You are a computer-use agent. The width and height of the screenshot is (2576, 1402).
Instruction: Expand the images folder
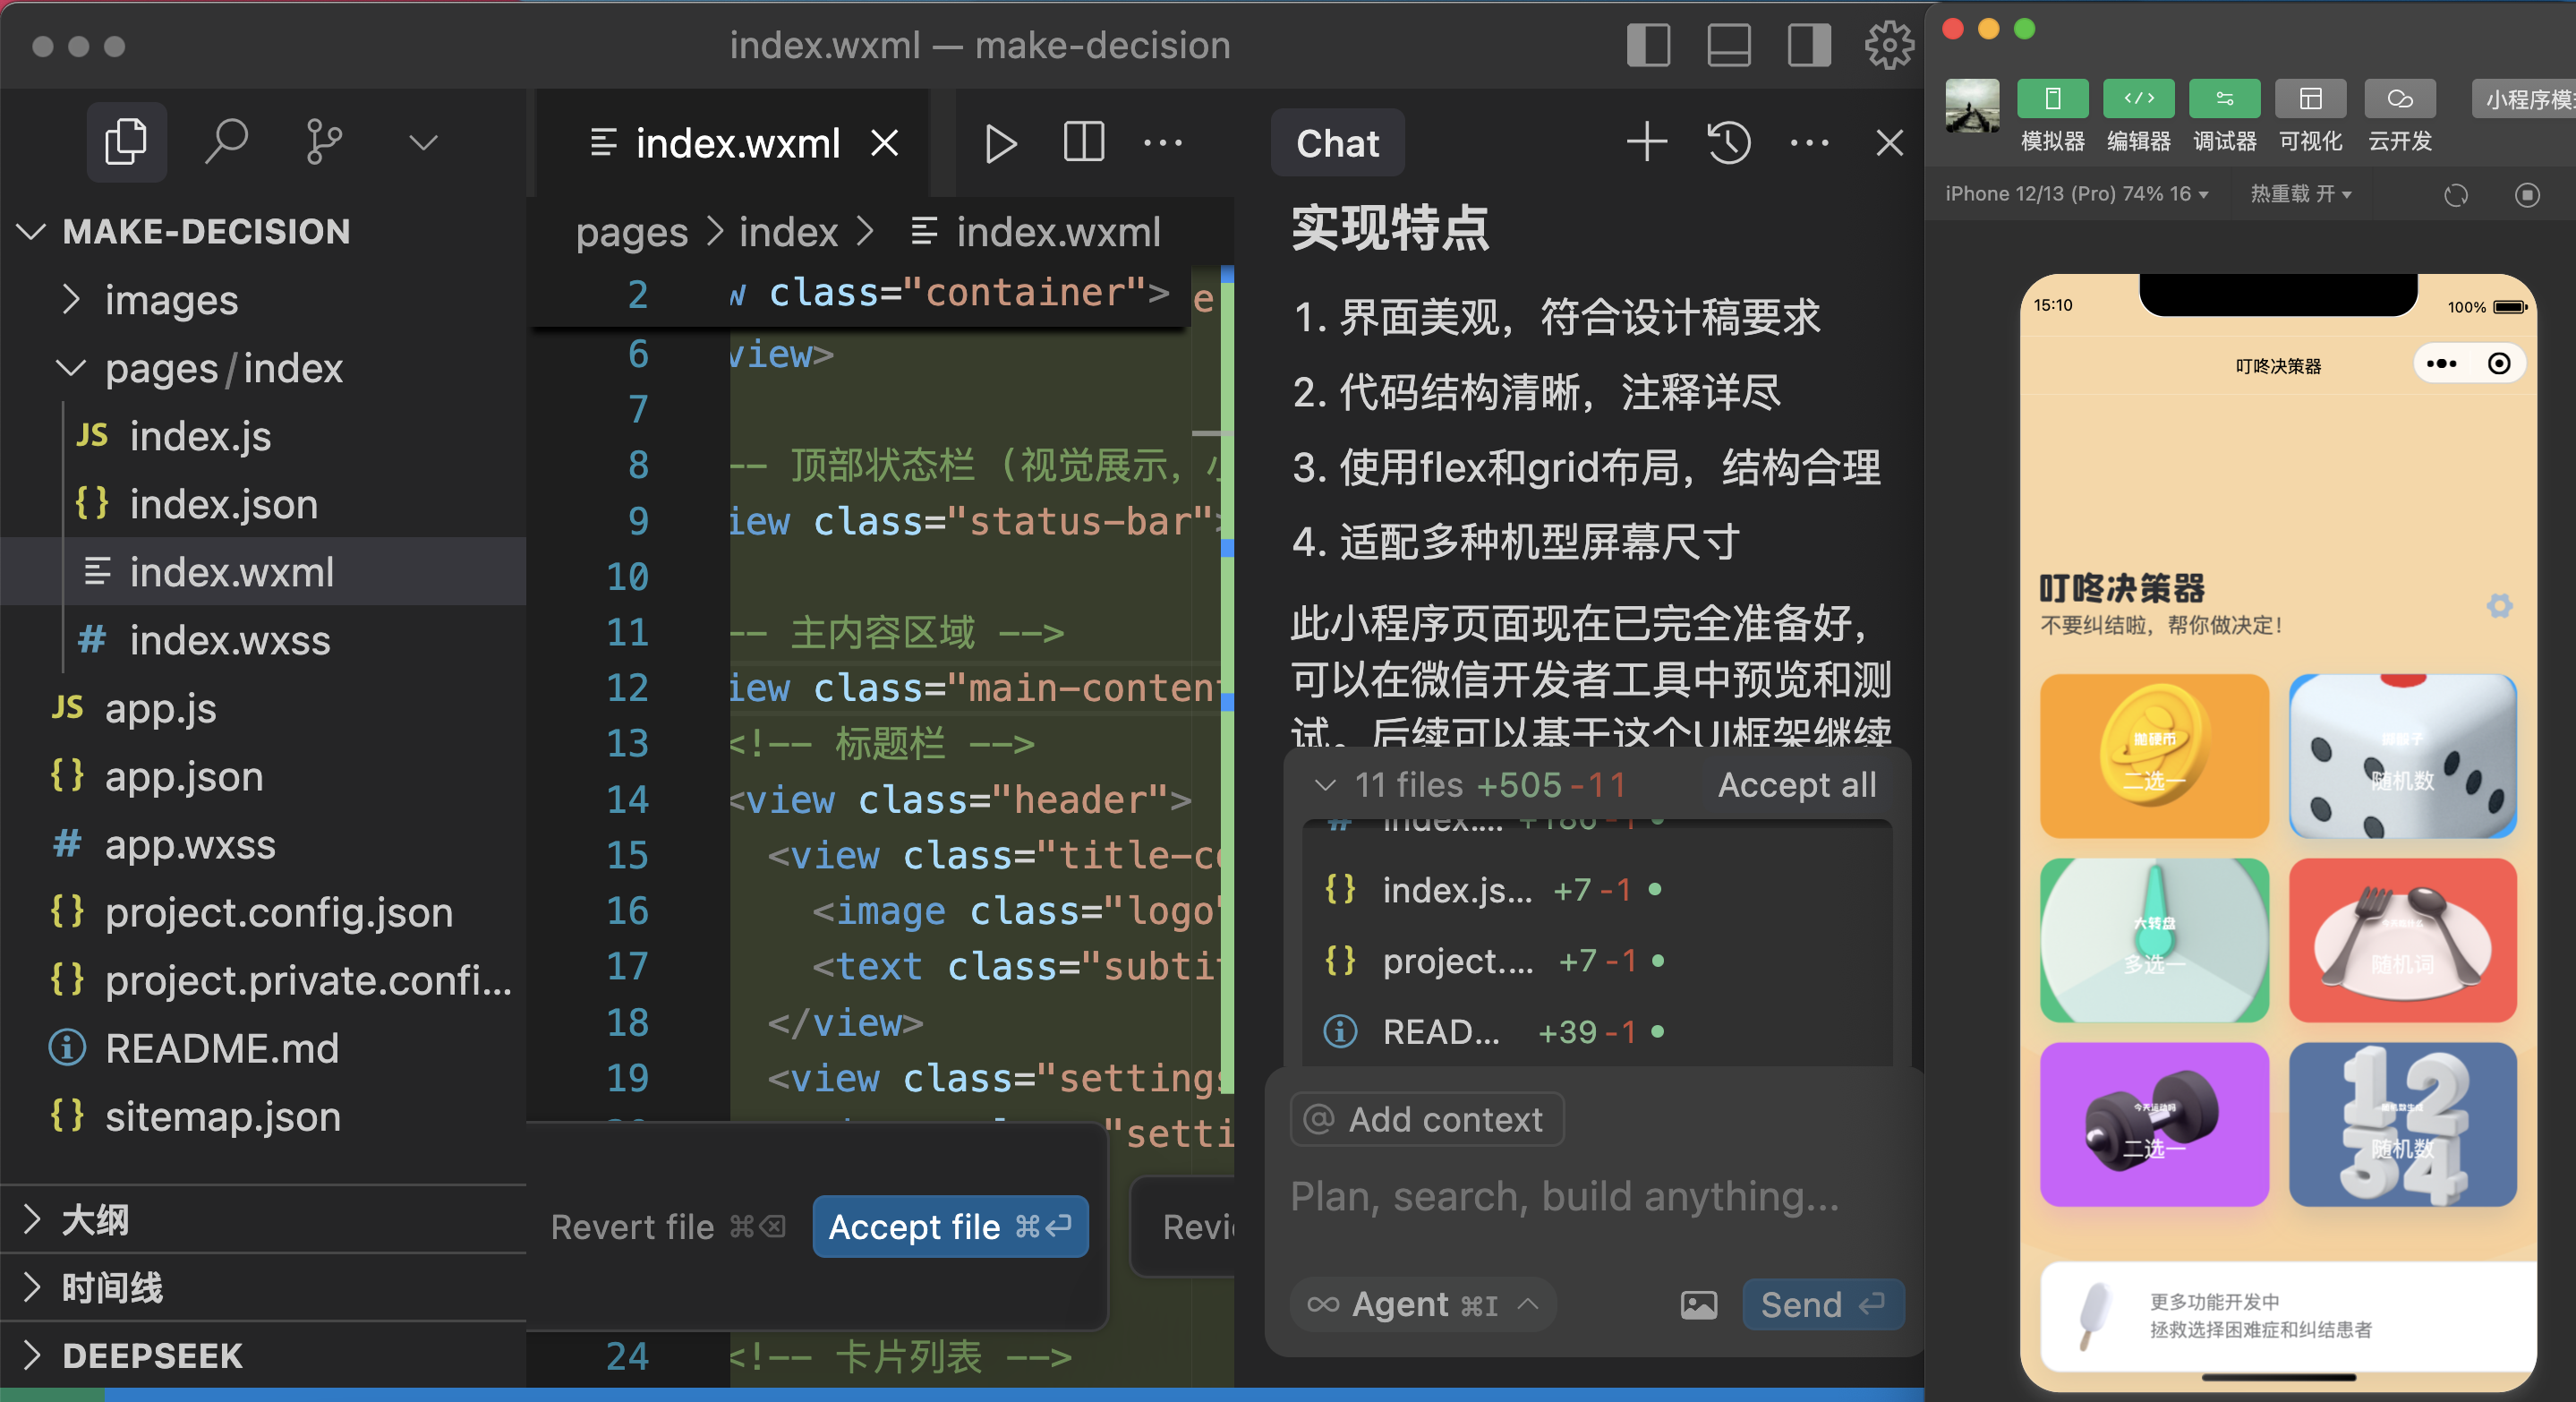click(171, 300)
